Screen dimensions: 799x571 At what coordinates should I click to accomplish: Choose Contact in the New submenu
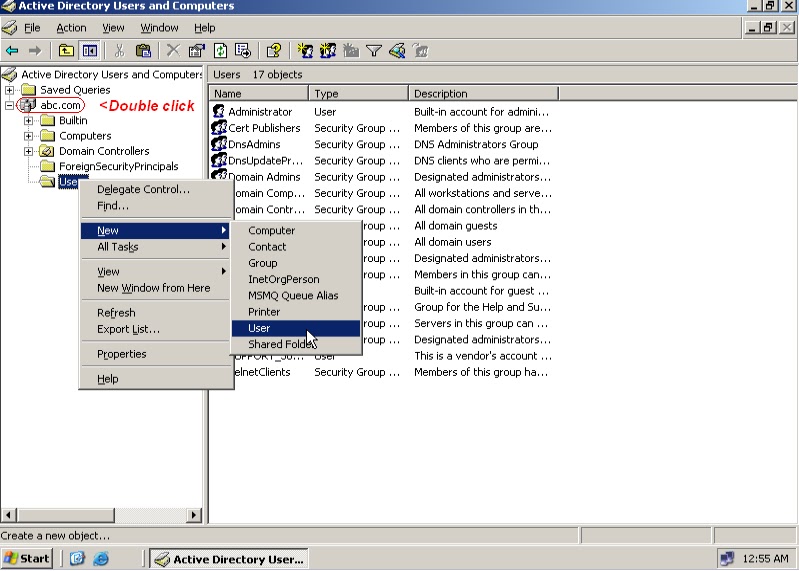click(296, 247)
